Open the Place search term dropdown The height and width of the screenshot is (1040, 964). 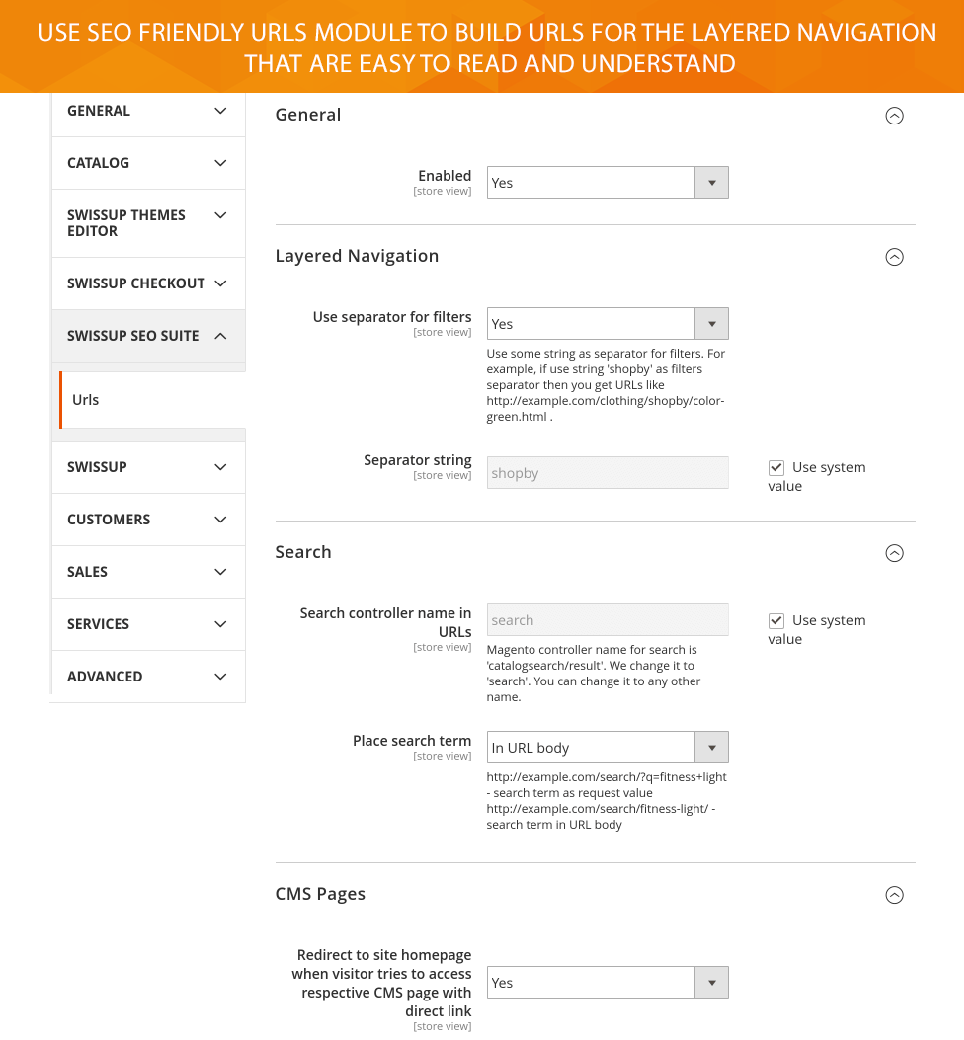point(608,748)
